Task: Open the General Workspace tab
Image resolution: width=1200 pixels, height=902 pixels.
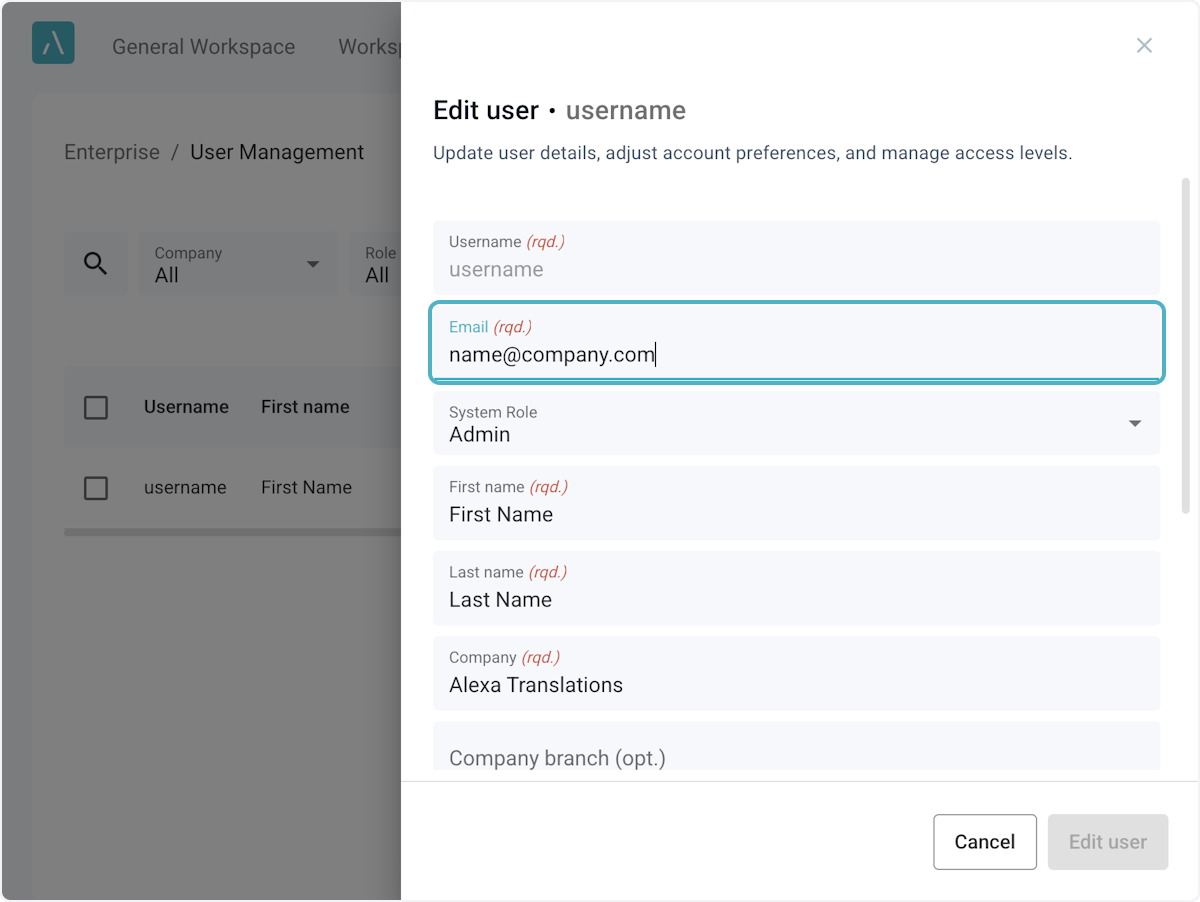Action: pos(203,47)
